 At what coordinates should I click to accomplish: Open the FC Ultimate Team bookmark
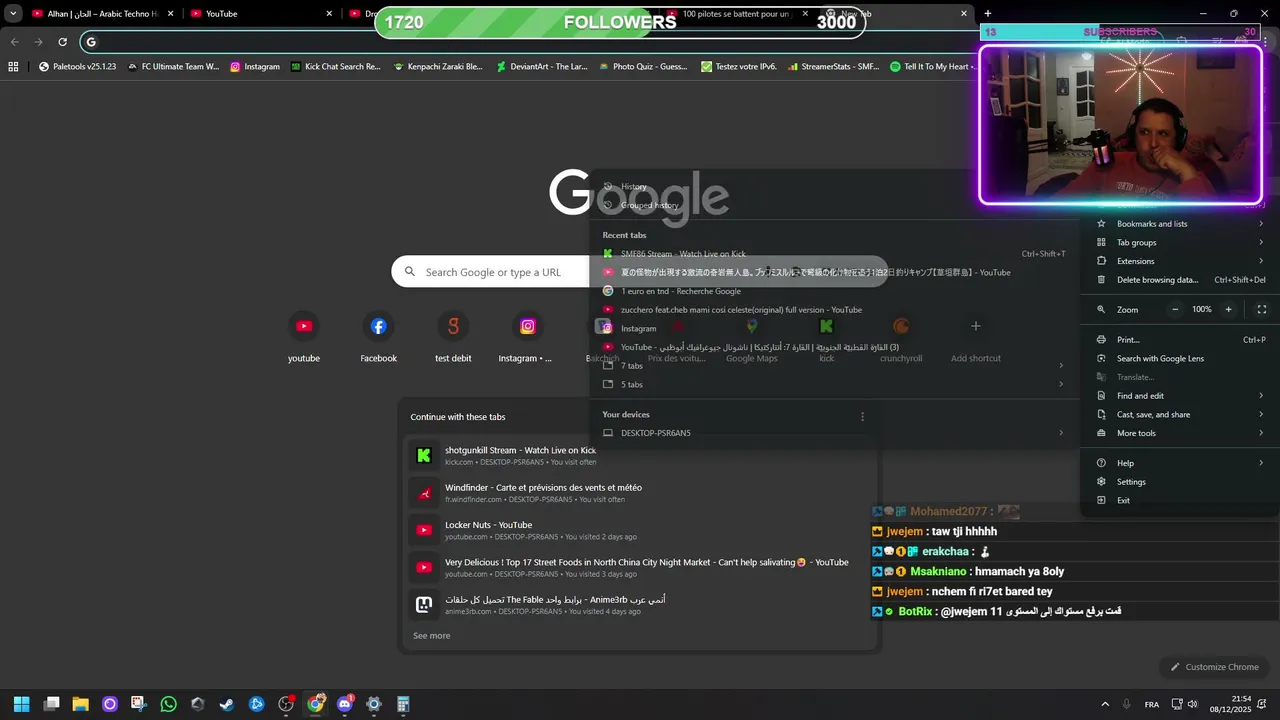point(172,67)
